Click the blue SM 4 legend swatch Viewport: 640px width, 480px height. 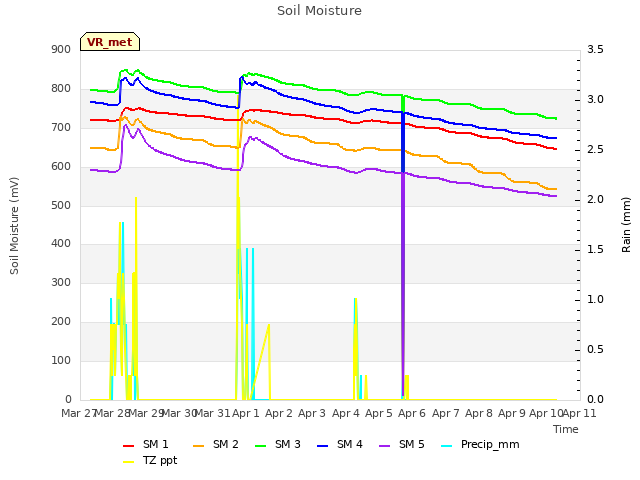322,446
